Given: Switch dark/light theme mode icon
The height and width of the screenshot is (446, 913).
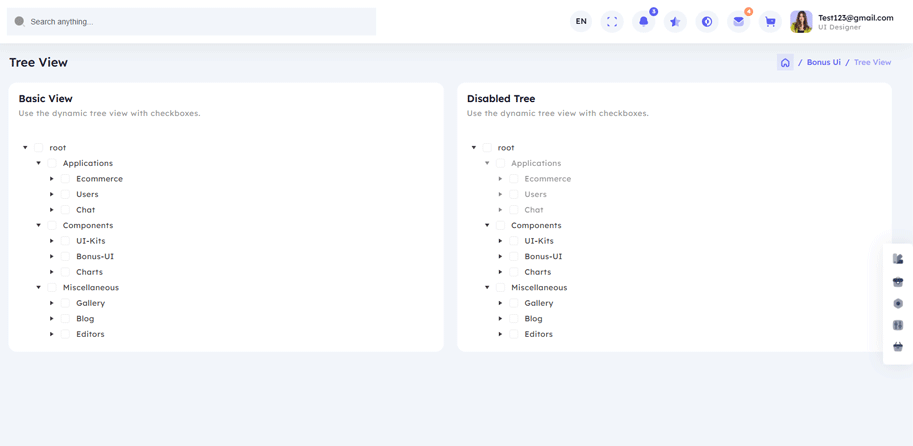Looking at the screenshot, I should [707, 21].
